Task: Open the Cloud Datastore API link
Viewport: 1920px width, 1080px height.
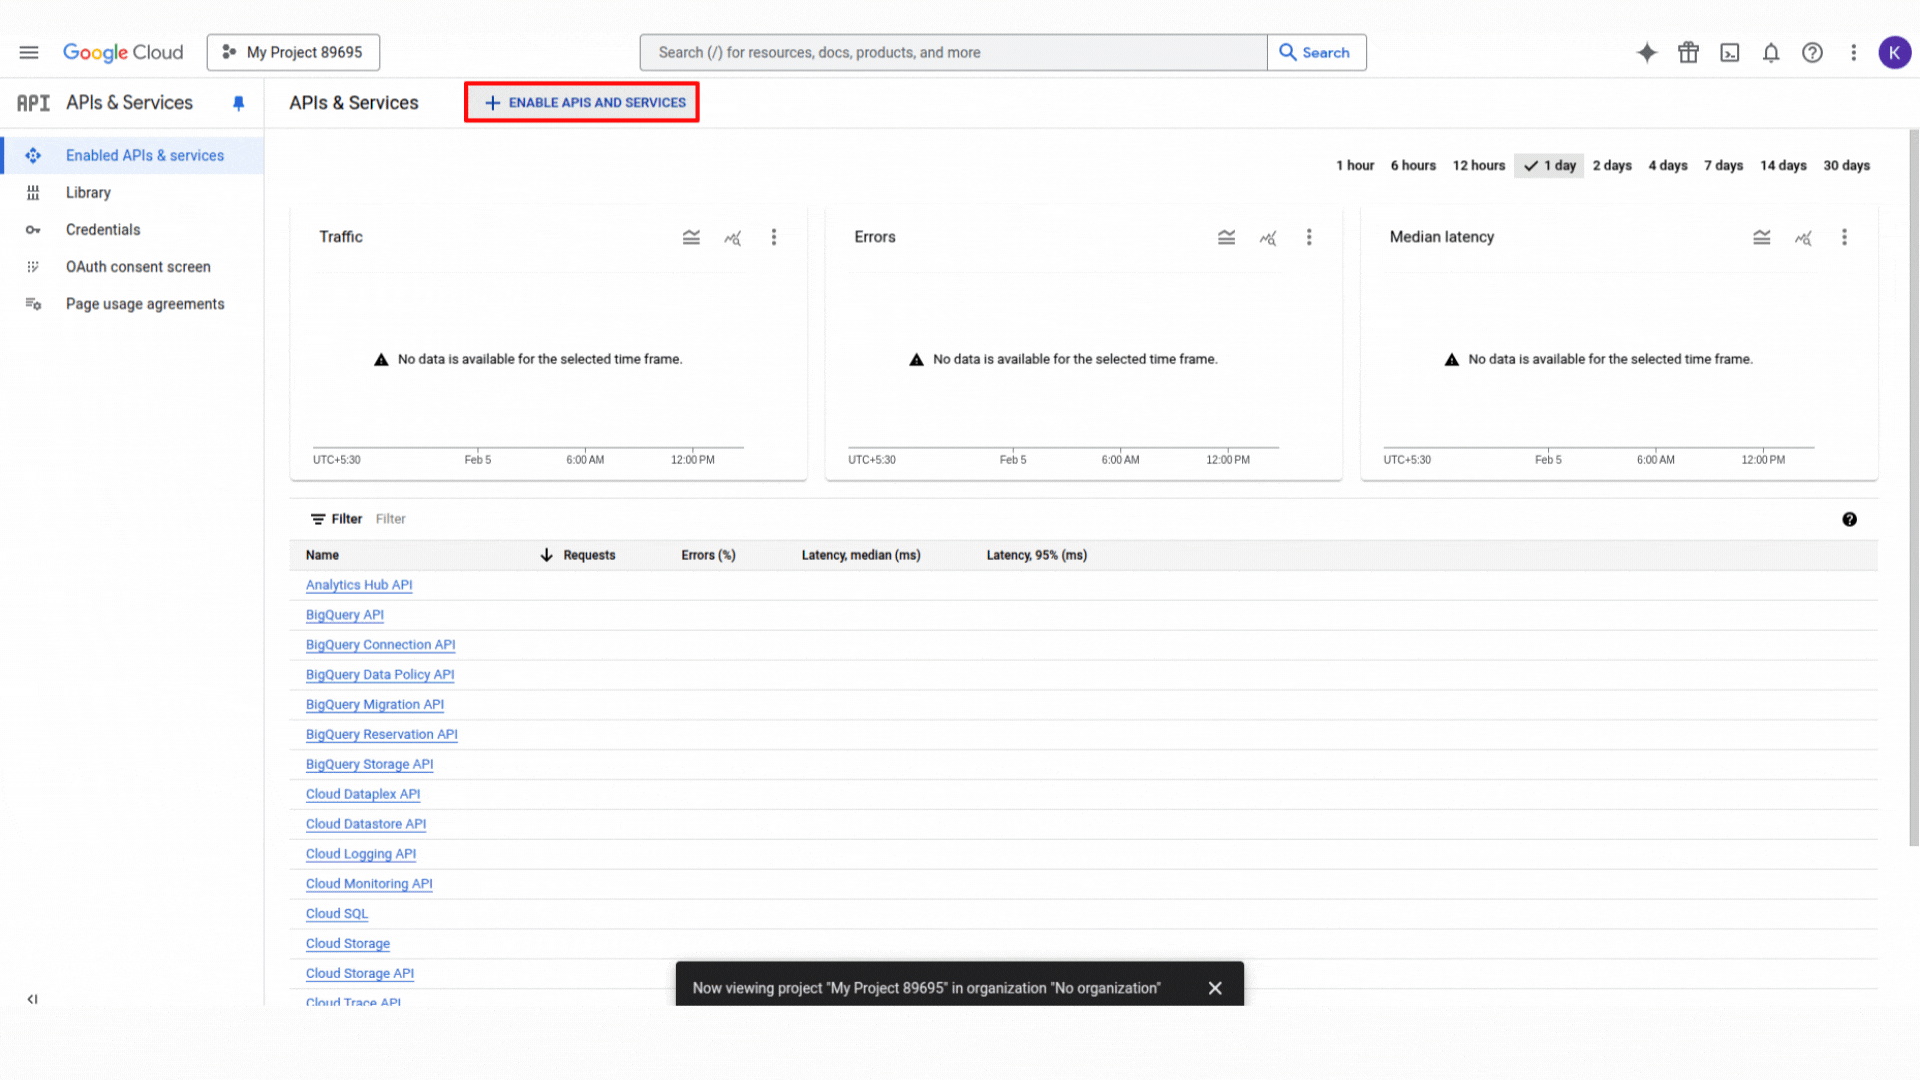Action: (x=366, y=824)
